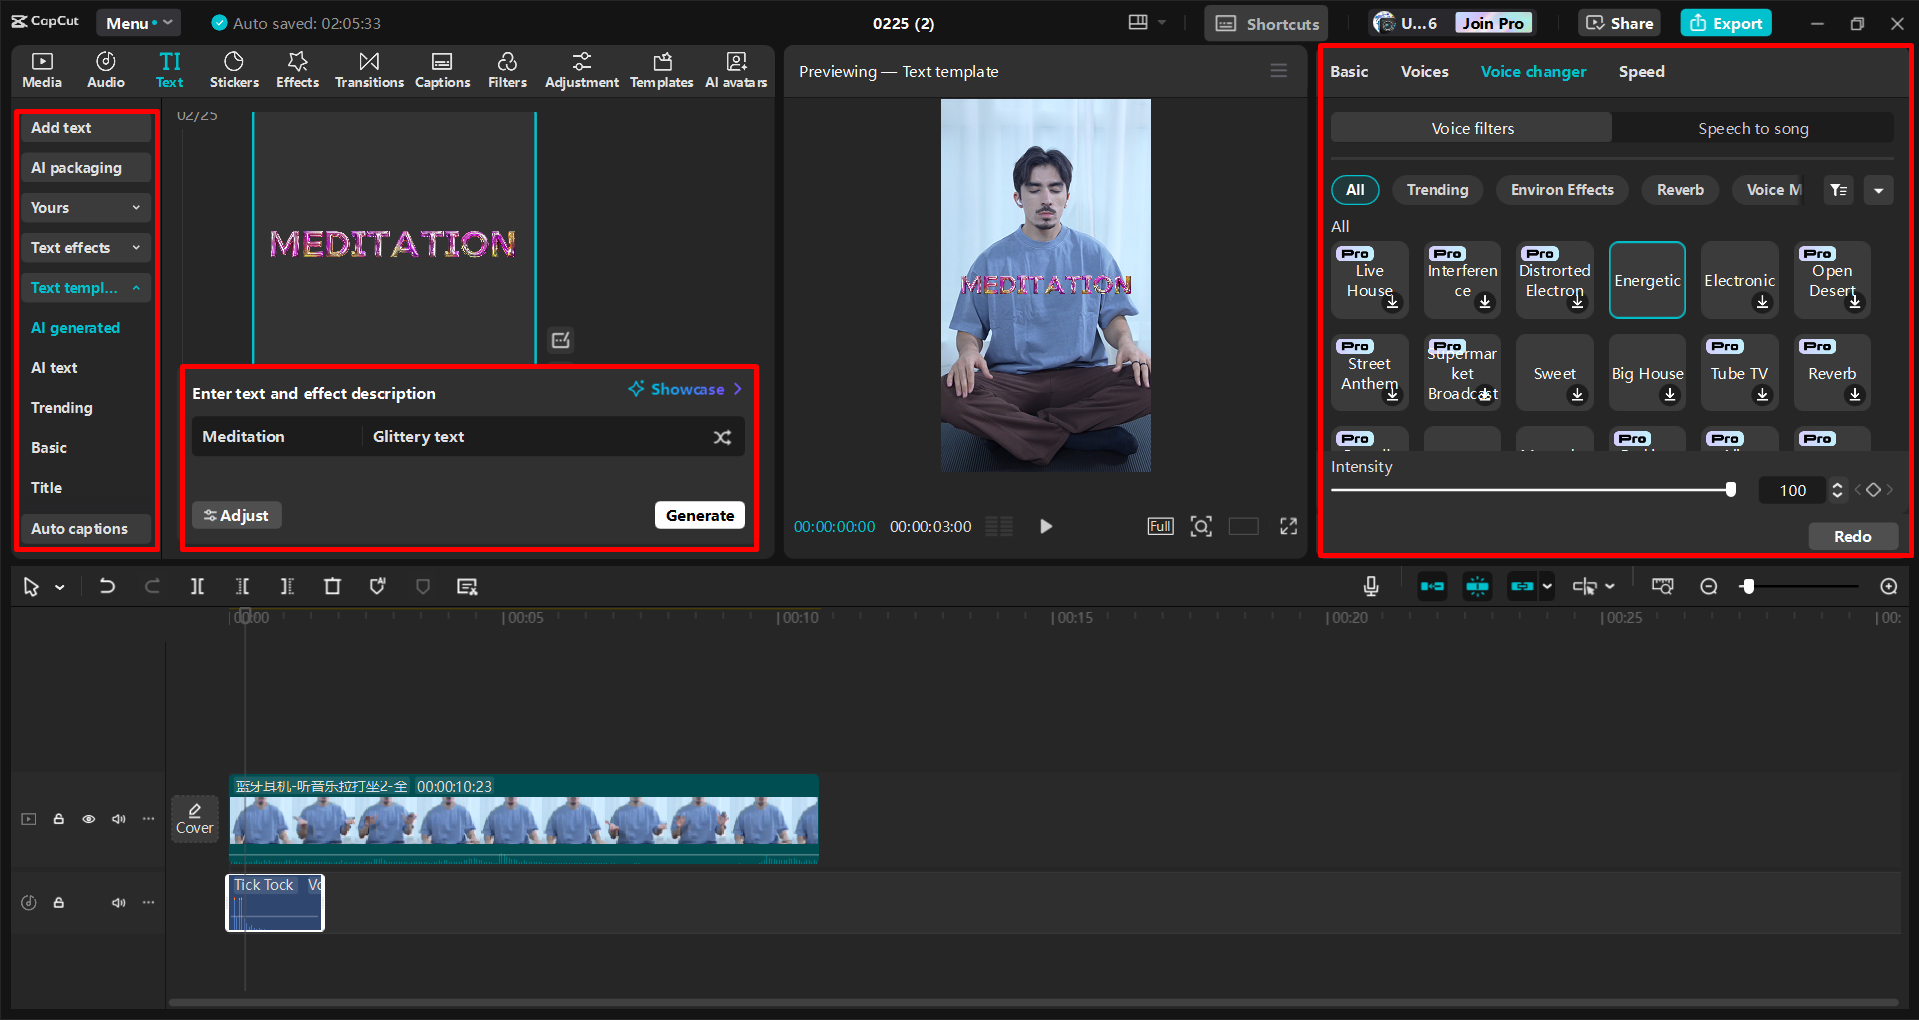Record a voice-over with the microphone icon

[1370, 586]
